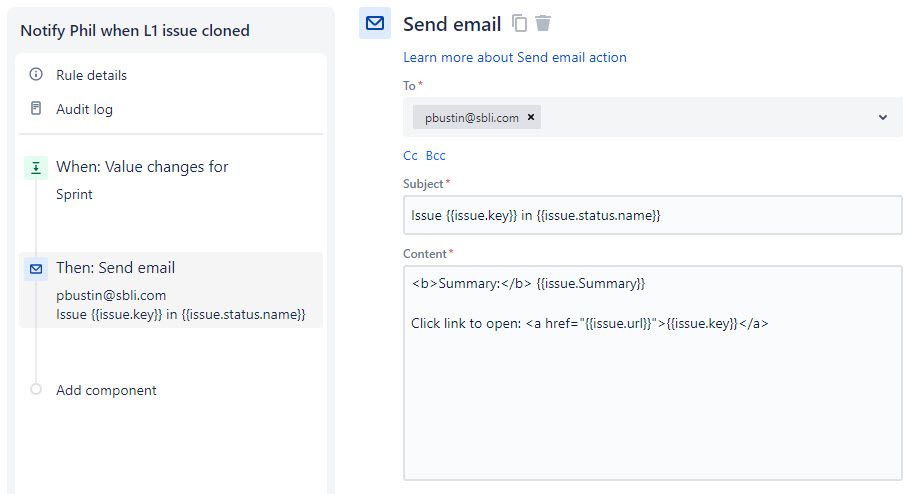912x494 pixels.
Task: Duplicate the Send email action
Action: (x=519, y=23)
